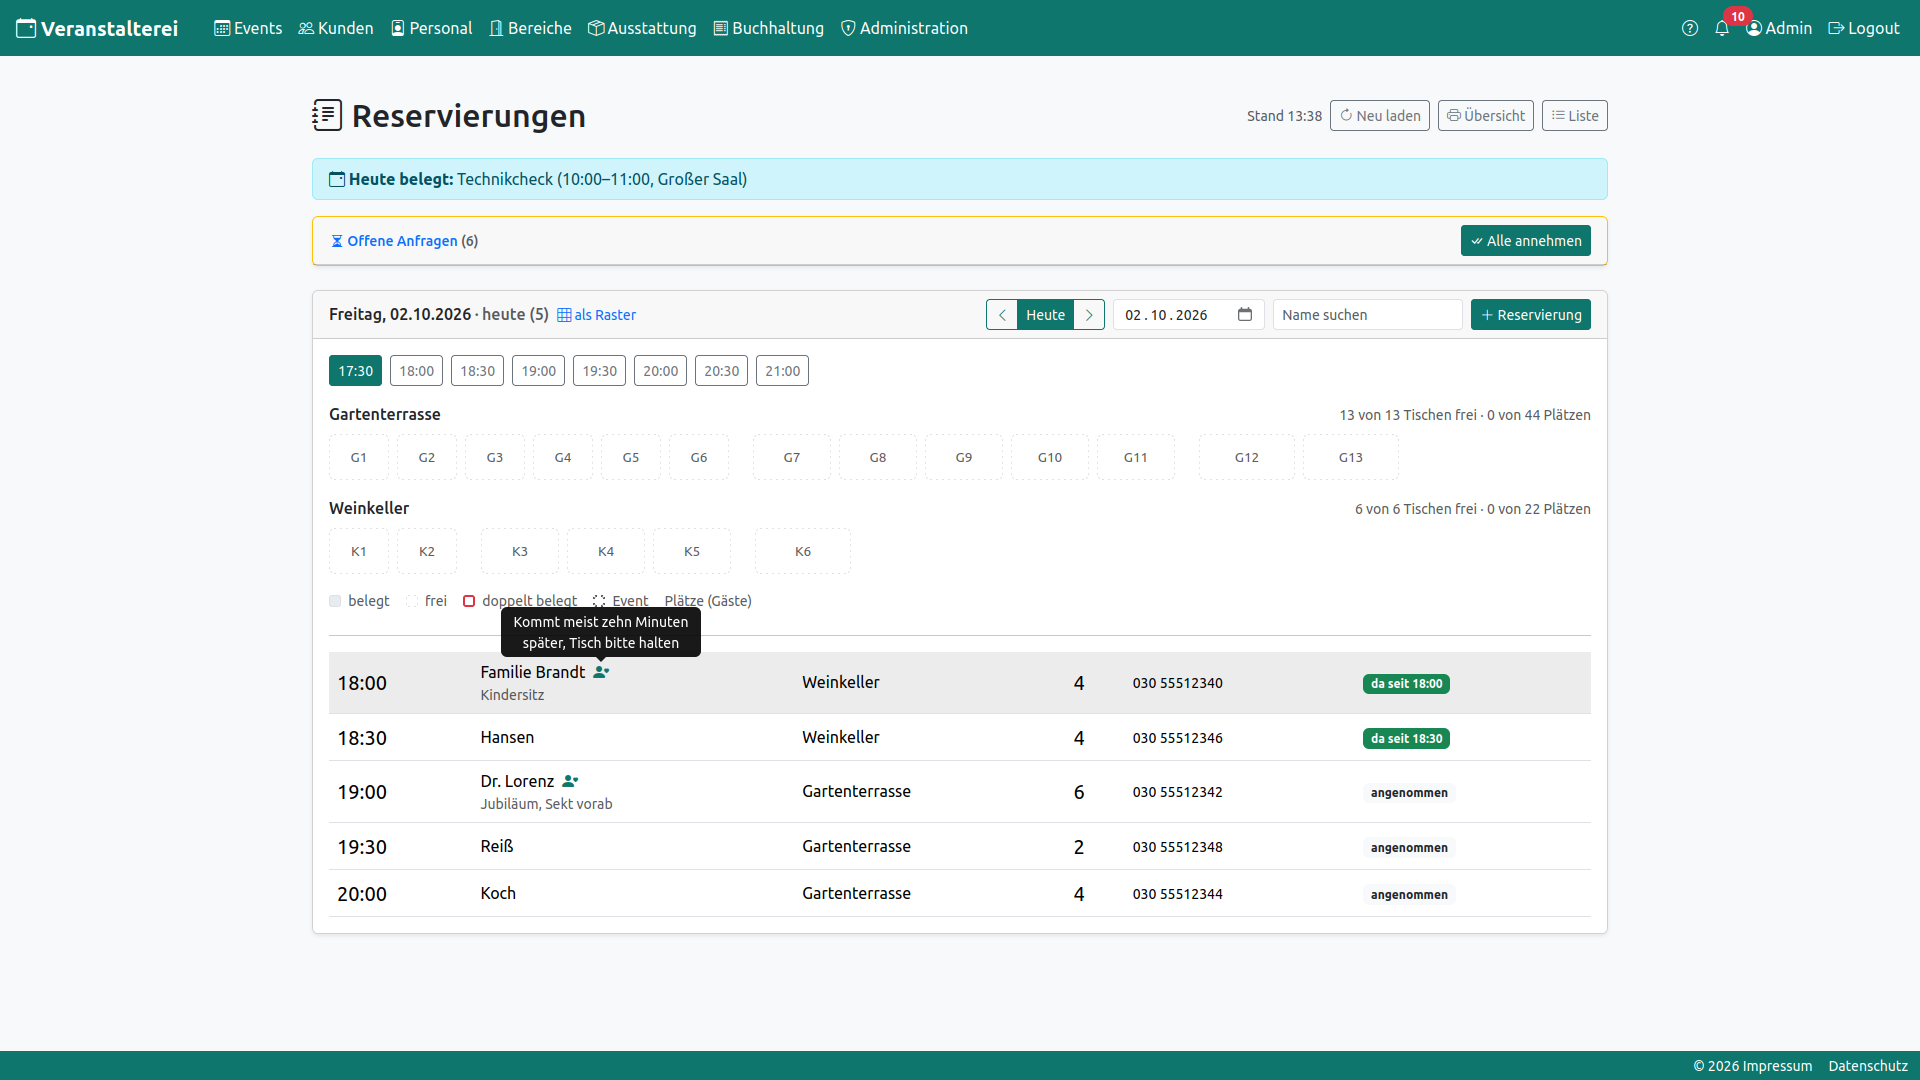
Task: Show als Raster grid view
Action: point(597,314)
